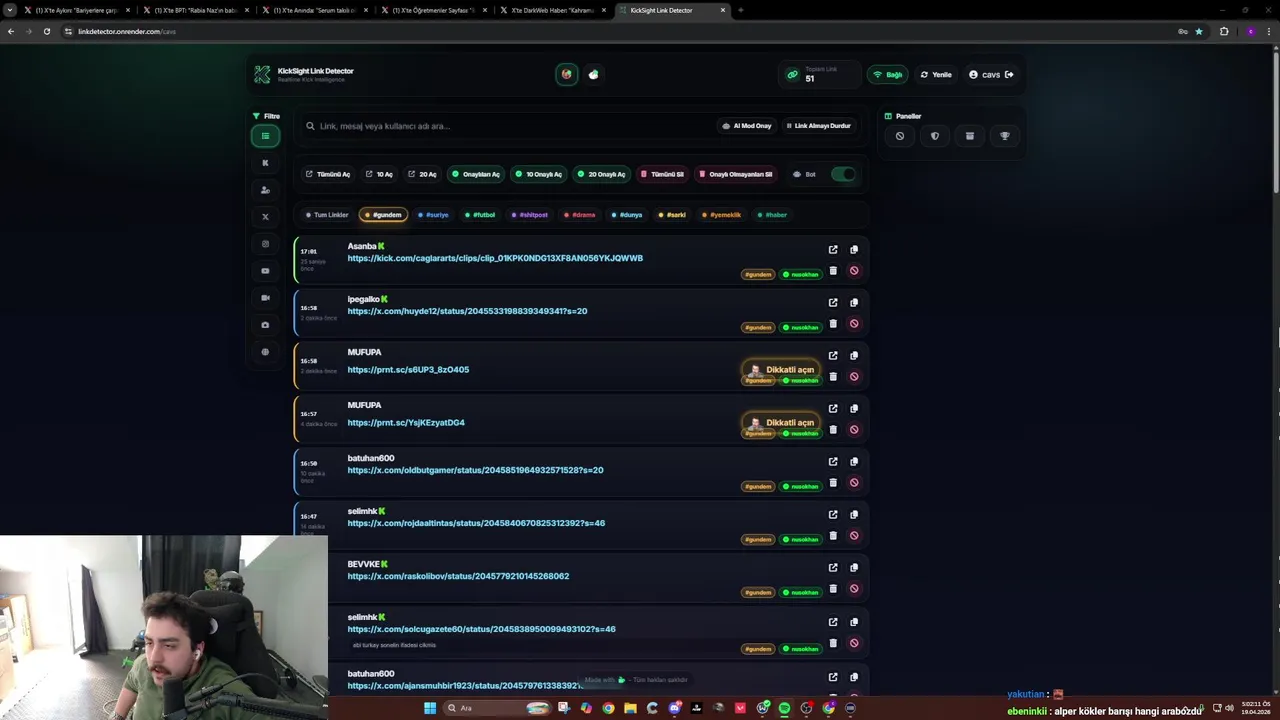This screenshot has width=1280, height=720.
Task: Click Onaylı Olmayanları Sil button
Action: 735,174
